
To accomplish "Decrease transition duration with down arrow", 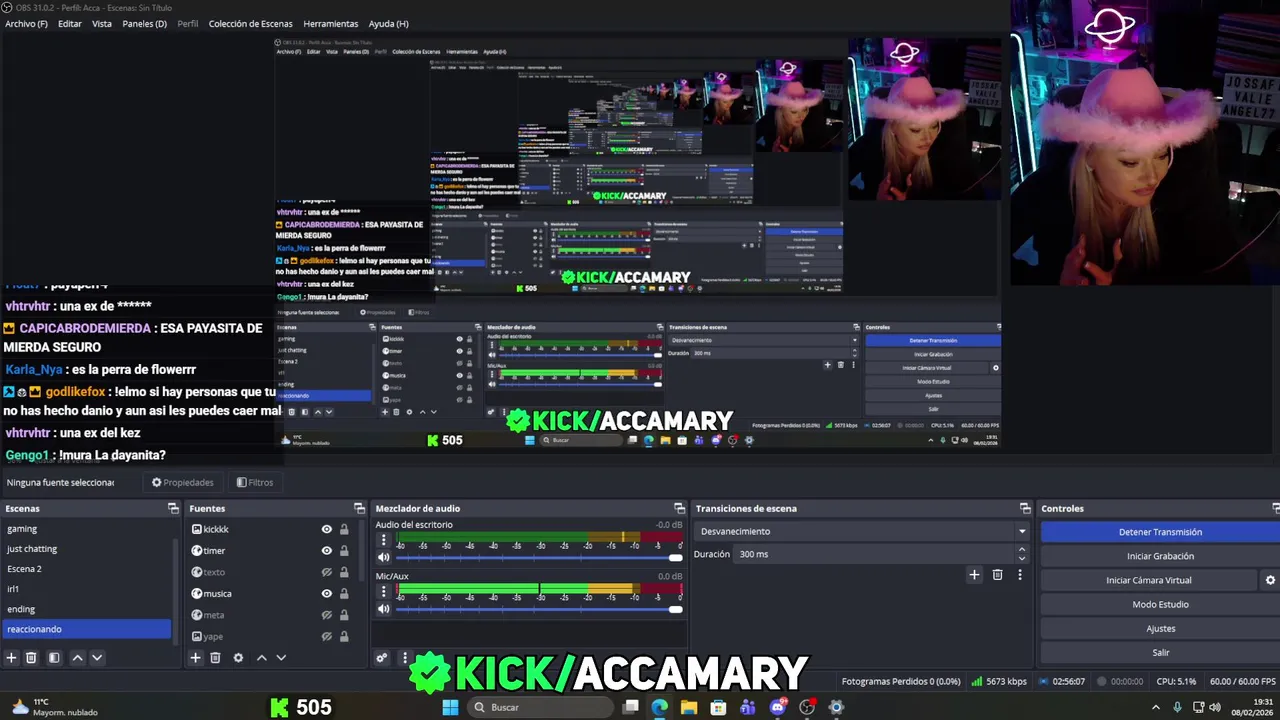I will (1021, 558).
